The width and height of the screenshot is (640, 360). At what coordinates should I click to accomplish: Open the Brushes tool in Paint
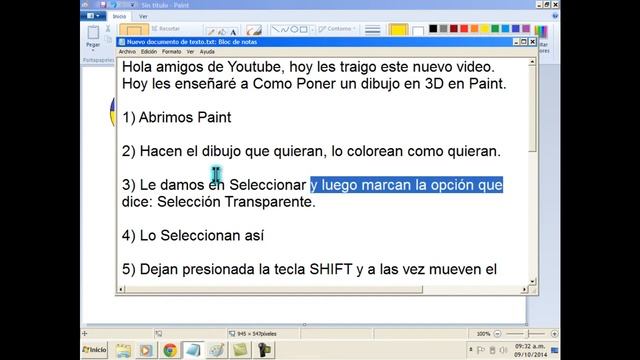[x=254, y=31]
